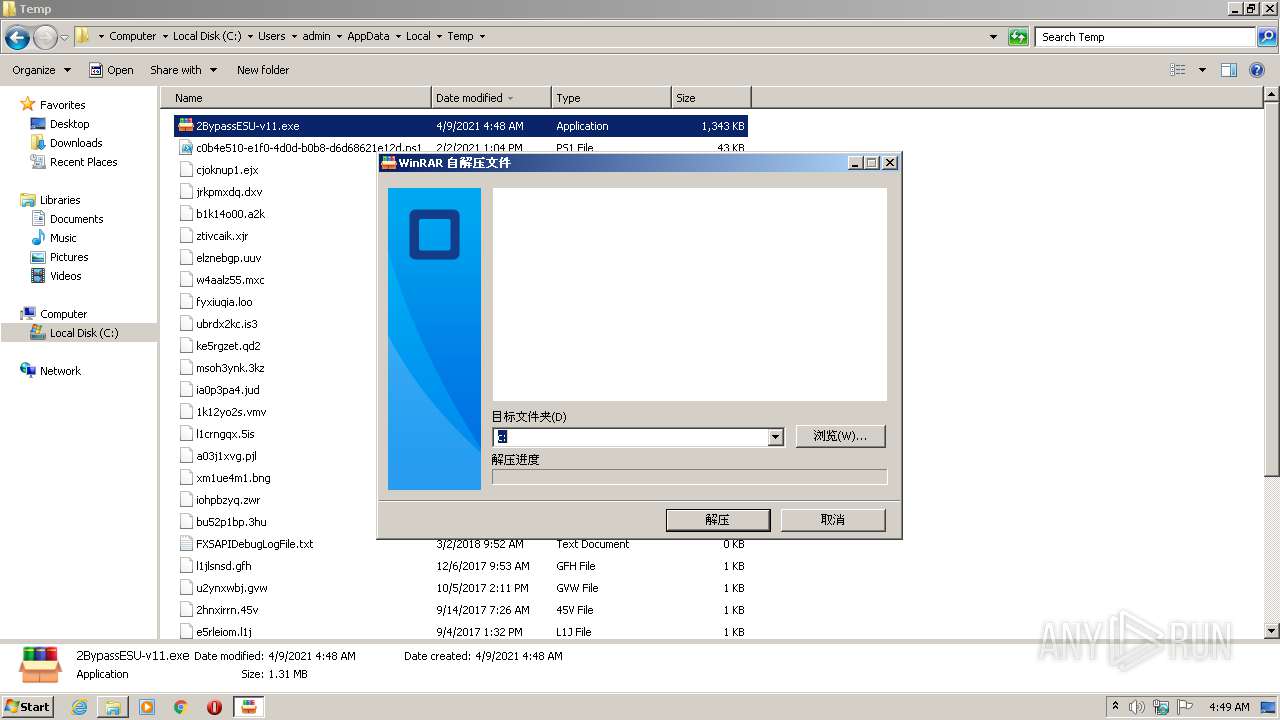Click the volume speaker tray icon
The height and width of the screenshot is (720, 1280).
coord(1137,707)
